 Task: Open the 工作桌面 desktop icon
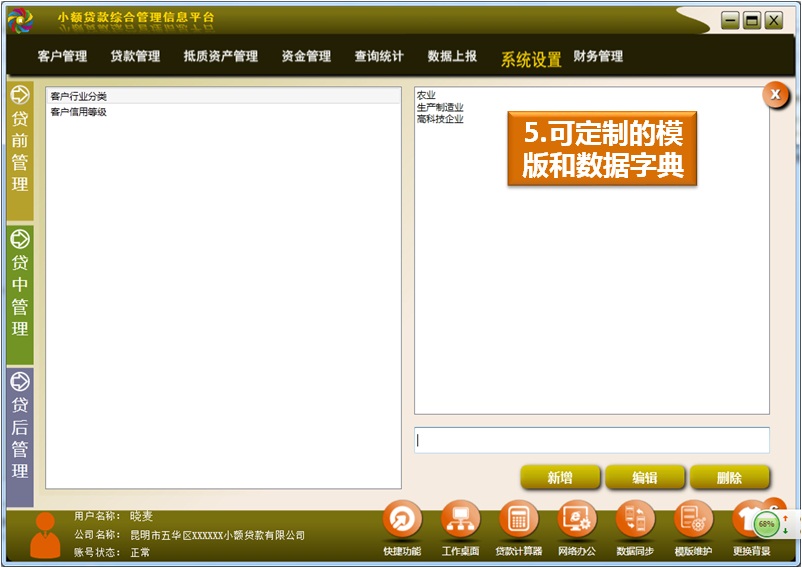(x=460, y=521)
